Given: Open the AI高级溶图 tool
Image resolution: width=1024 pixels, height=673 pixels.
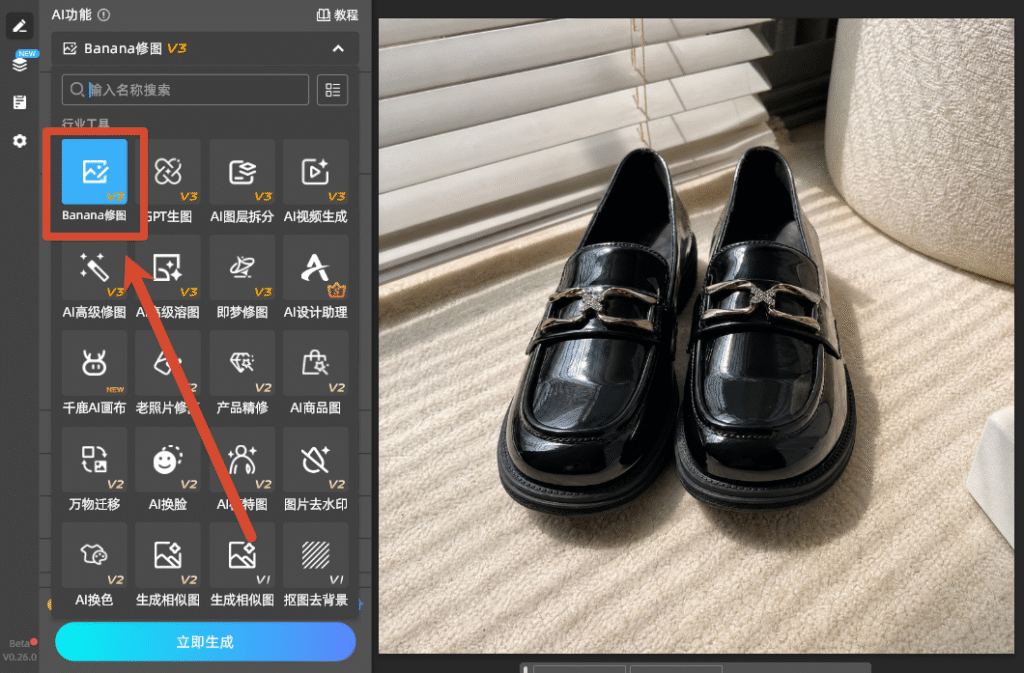Looking at the screenshot, I should (x=168, y=267).
